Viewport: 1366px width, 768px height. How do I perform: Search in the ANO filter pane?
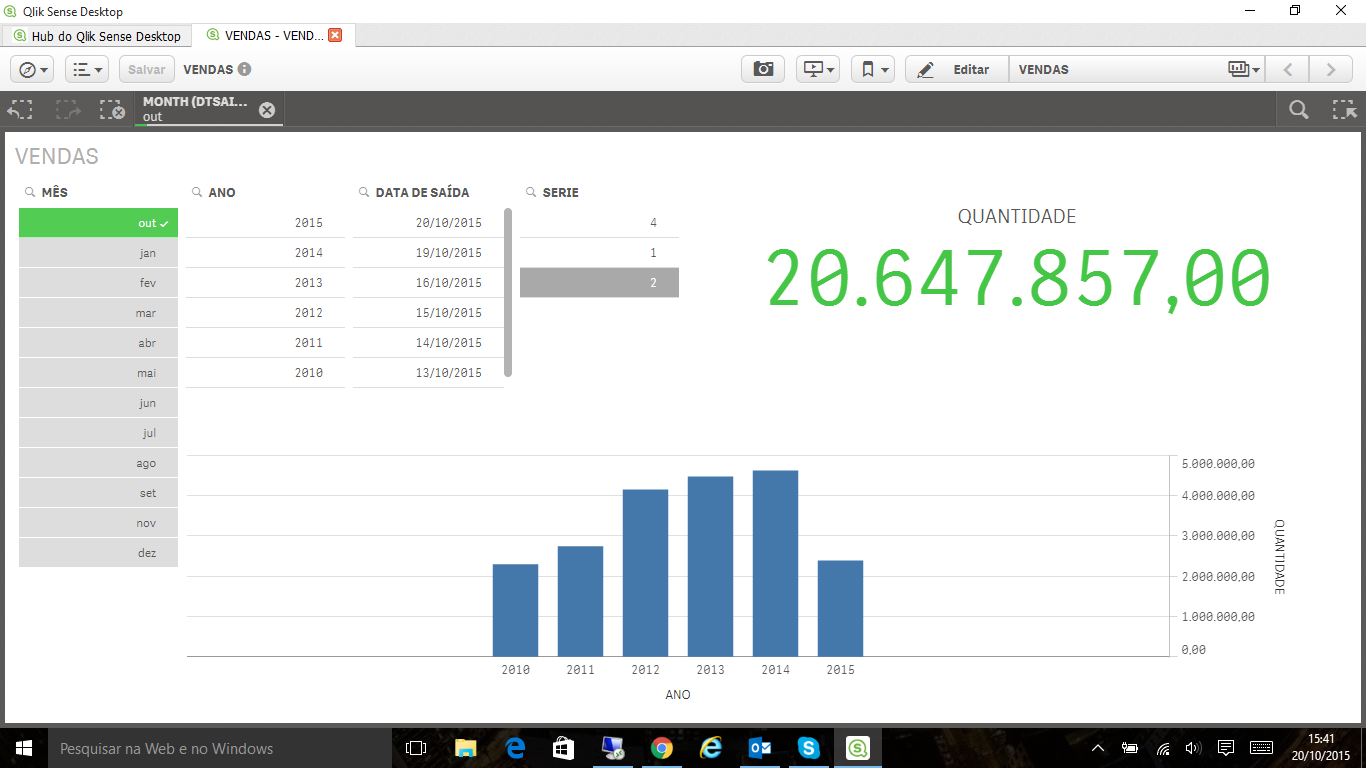click(197, 192)
